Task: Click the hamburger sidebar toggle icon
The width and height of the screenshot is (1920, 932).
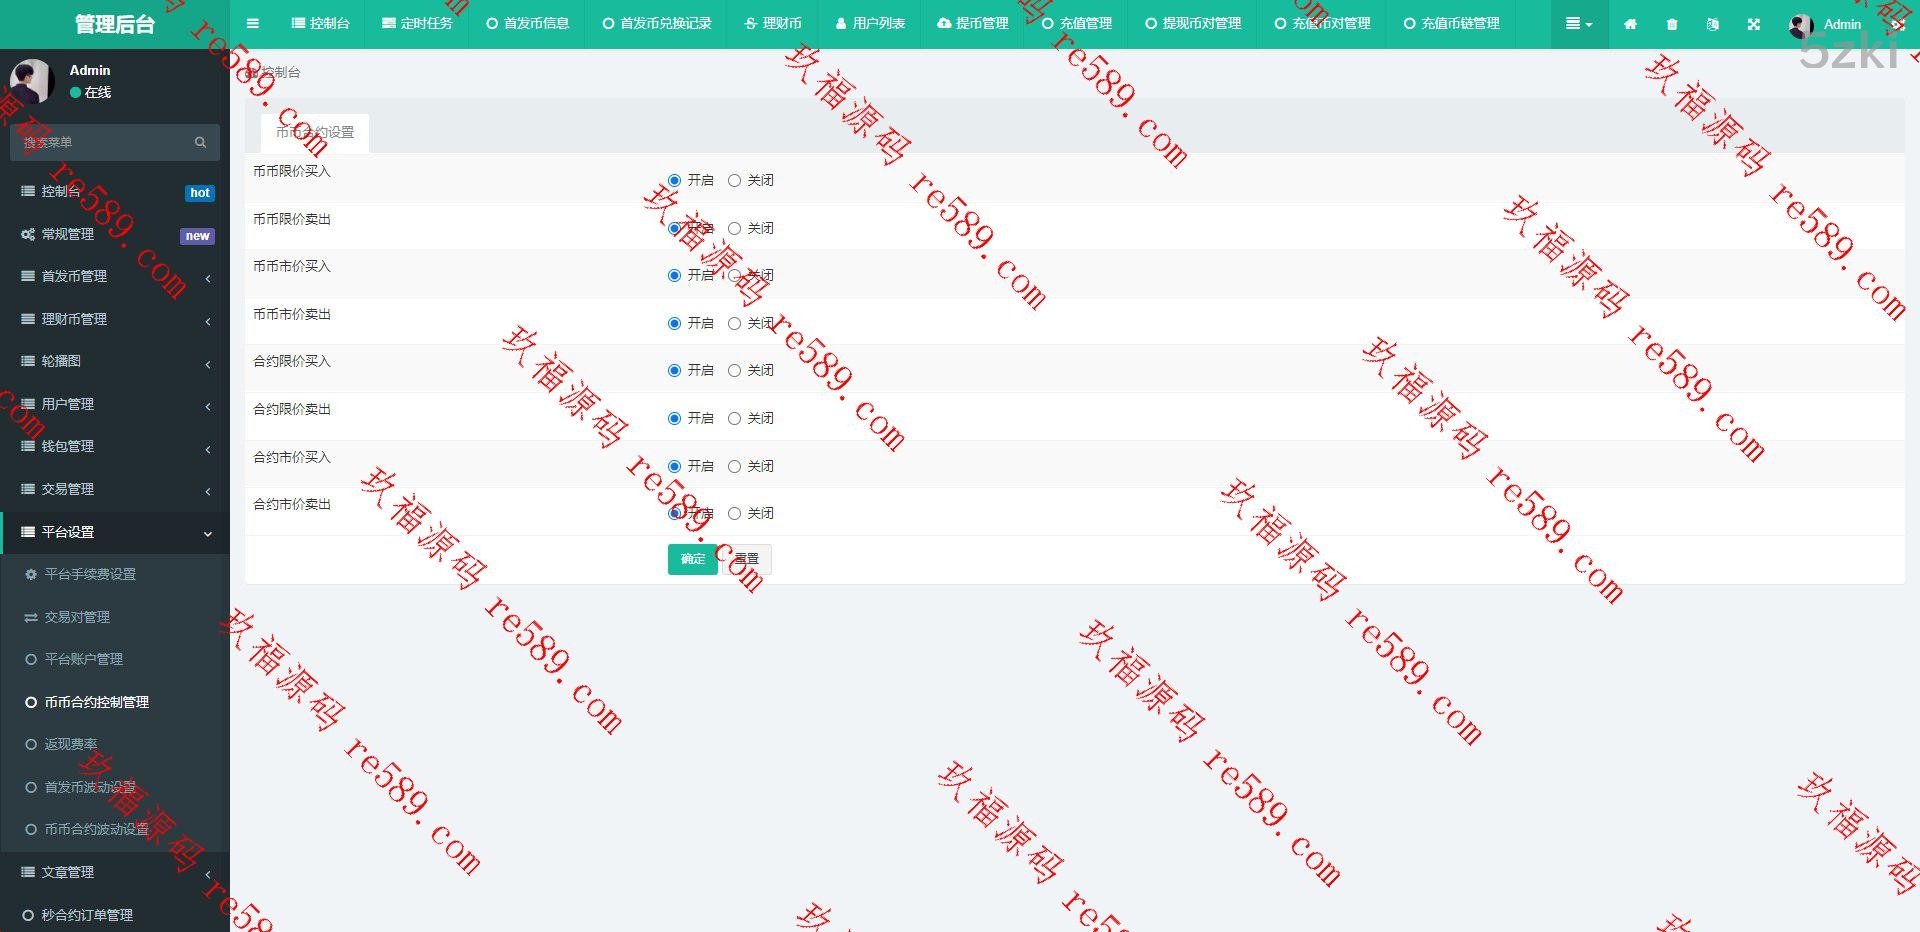Action: pos(253,24)
